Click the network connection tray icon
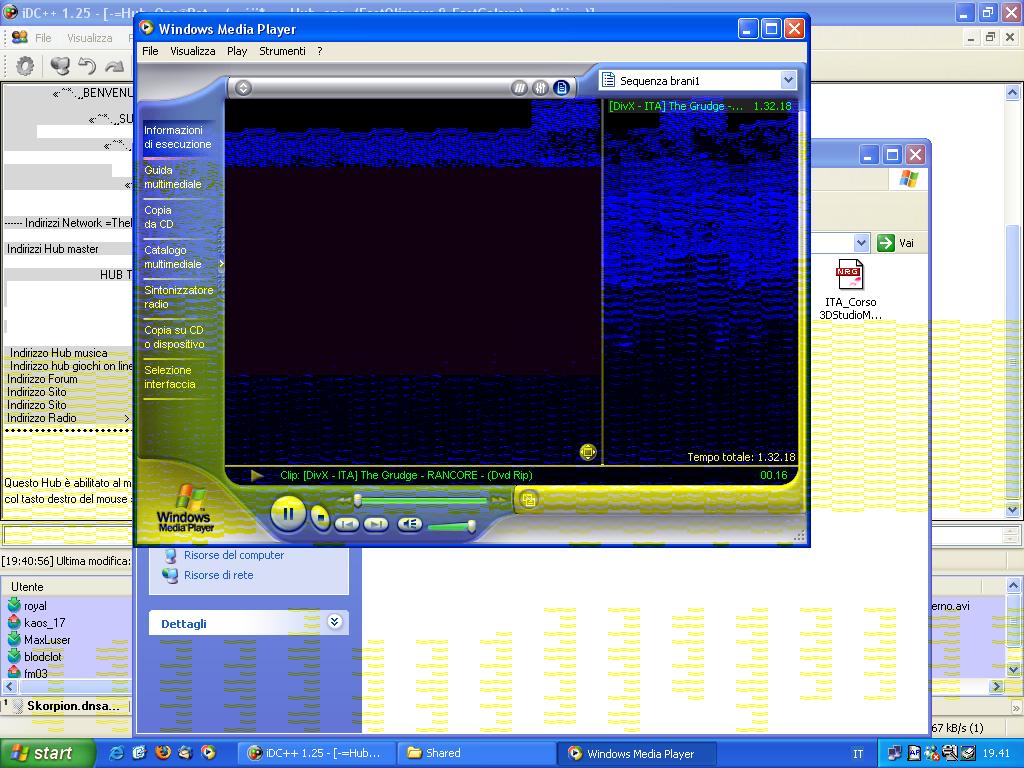 click(895, 753)
